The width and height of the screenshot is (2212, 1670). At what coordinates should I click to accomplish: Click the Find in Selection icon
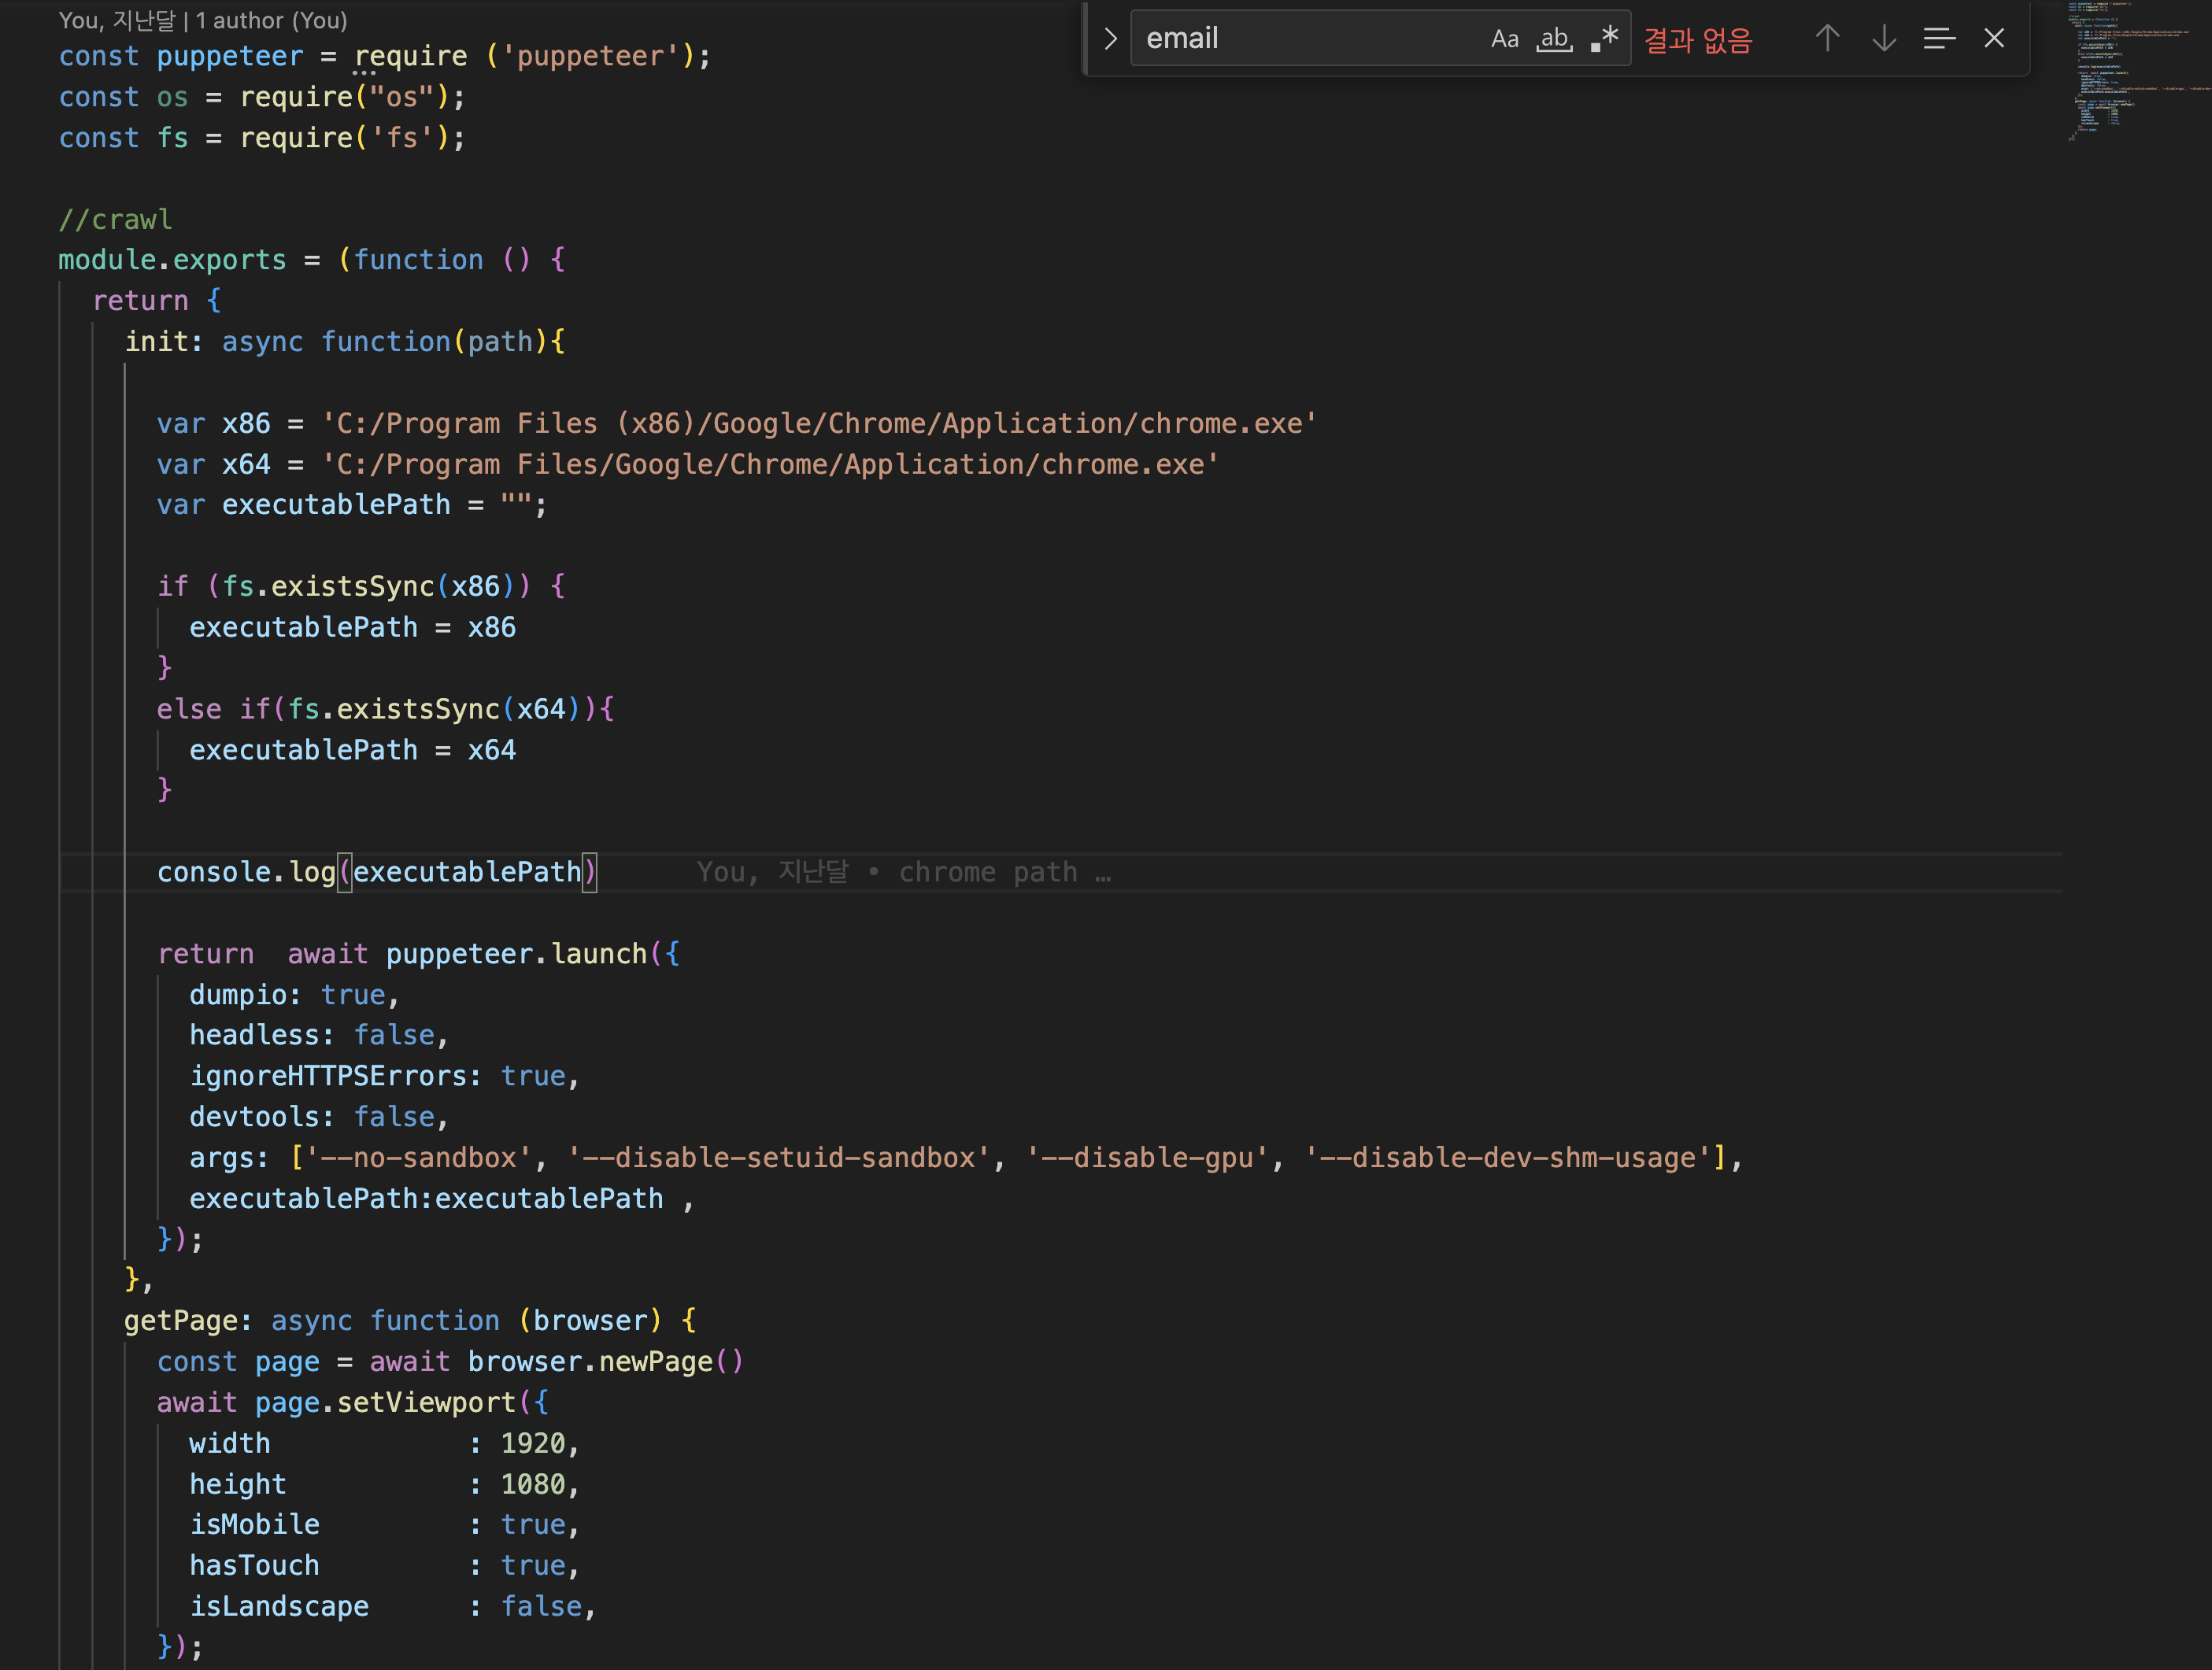coord(1939,39)
